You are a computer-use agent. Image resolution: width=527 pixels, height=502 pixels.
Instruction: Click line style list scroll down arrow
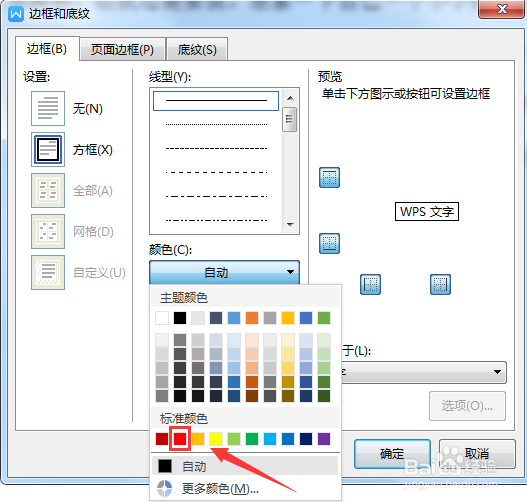pyautogui.click(x=290, y=224)
